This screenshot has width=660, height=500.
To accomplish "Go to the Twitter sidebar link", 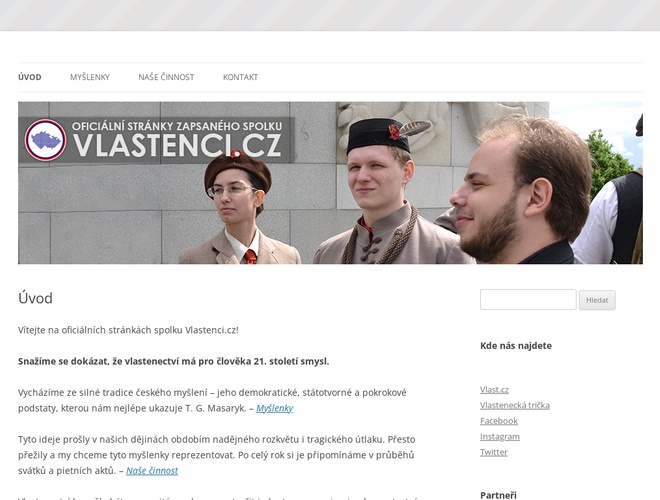I will point(494,452).
